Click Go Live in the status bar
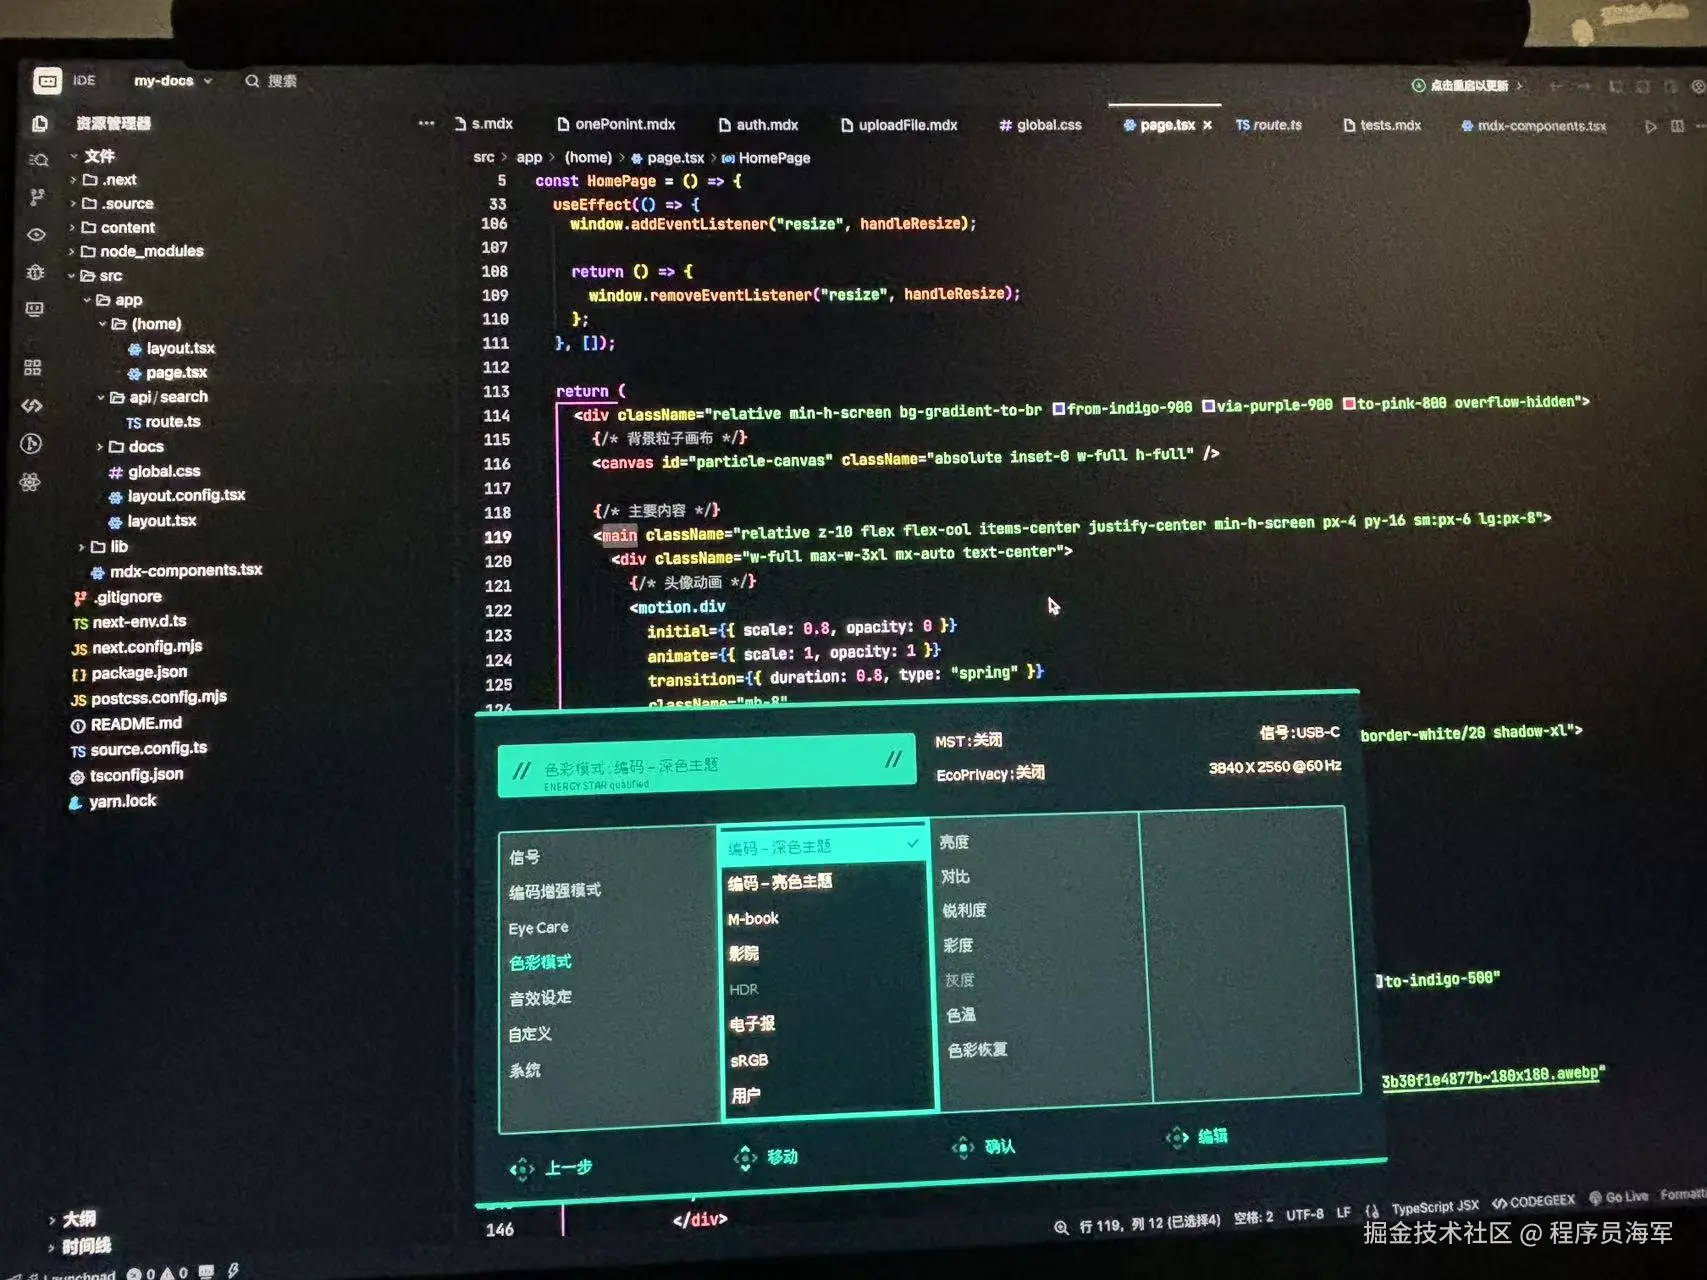1707x1280 pixels. (1619, 1197)
